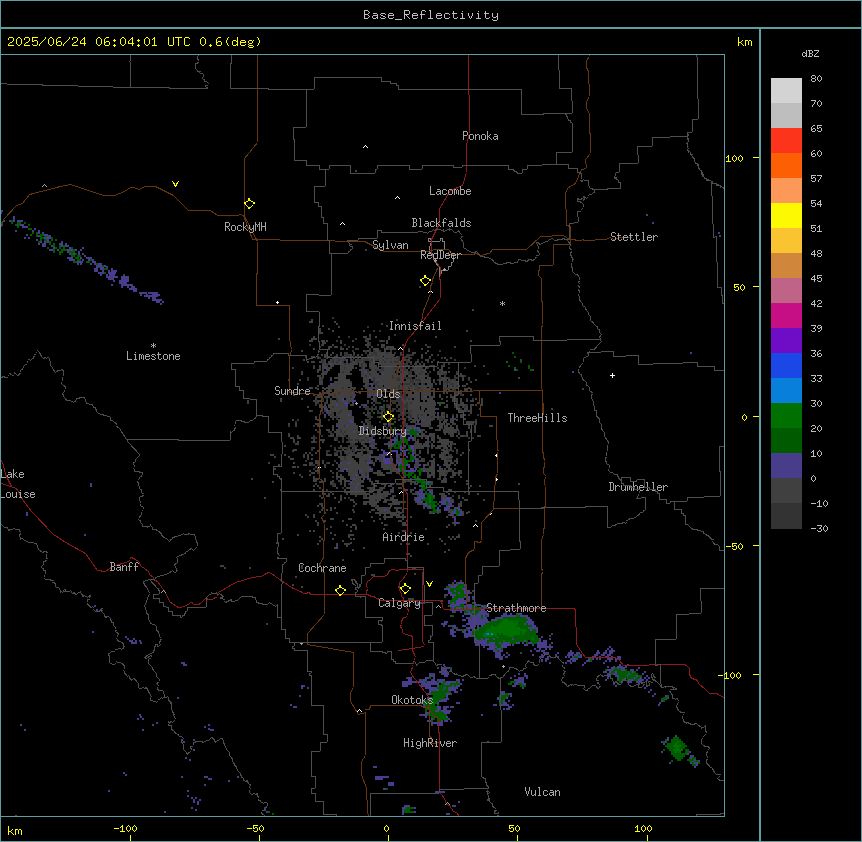Click the Innisfail town label
The height and width of the screenshot is (842, 862).
(x=415, y=326)
